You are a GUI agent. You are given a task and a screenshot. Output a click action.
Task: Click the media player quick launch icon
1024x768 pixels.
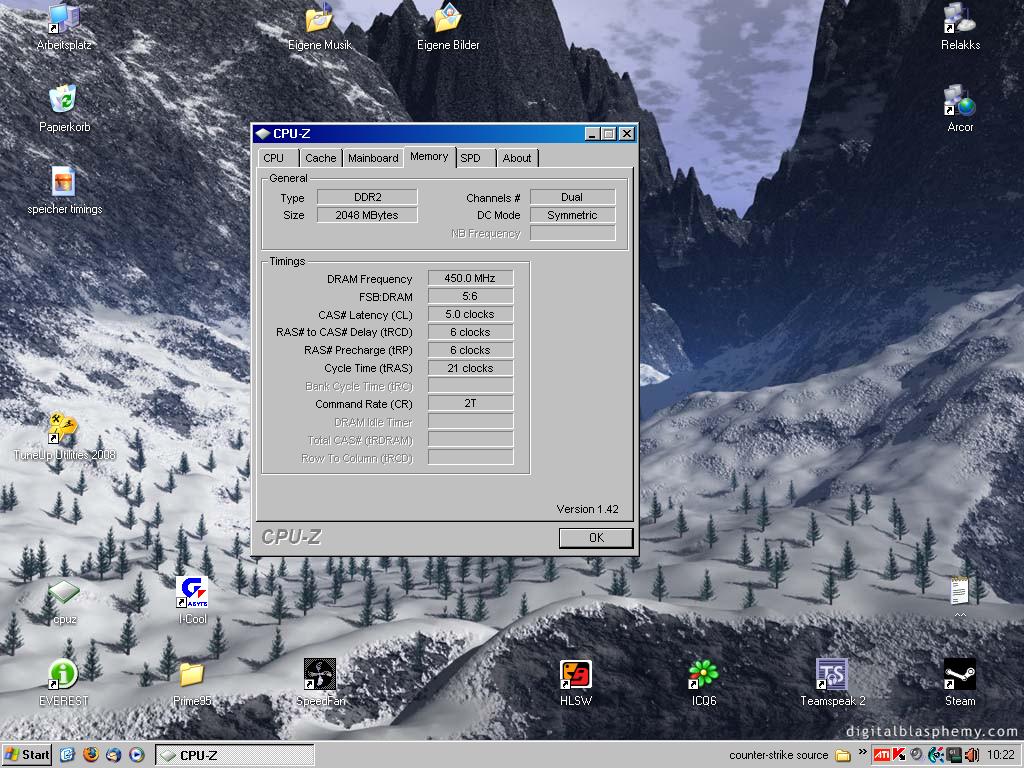tap(136, 755)
